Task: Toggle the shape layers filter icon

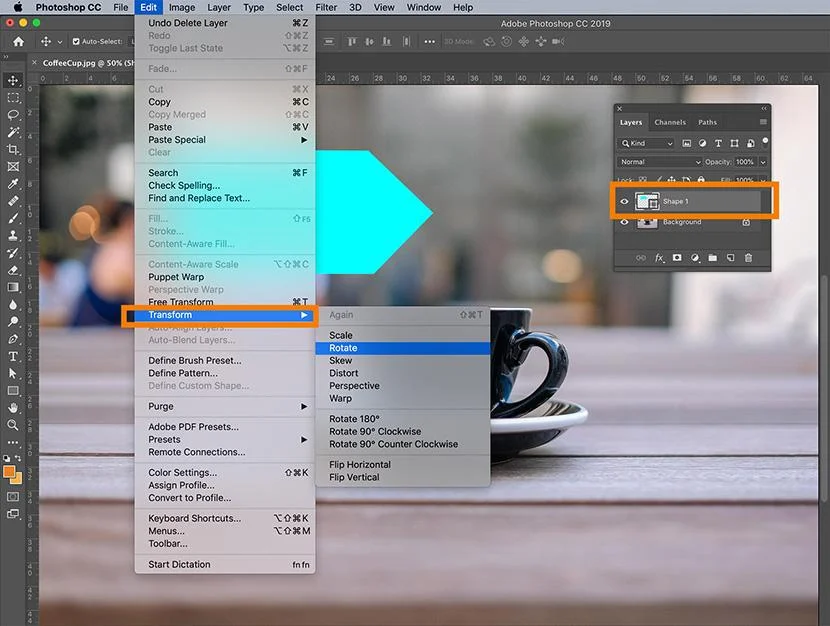Action: point(734,143)
